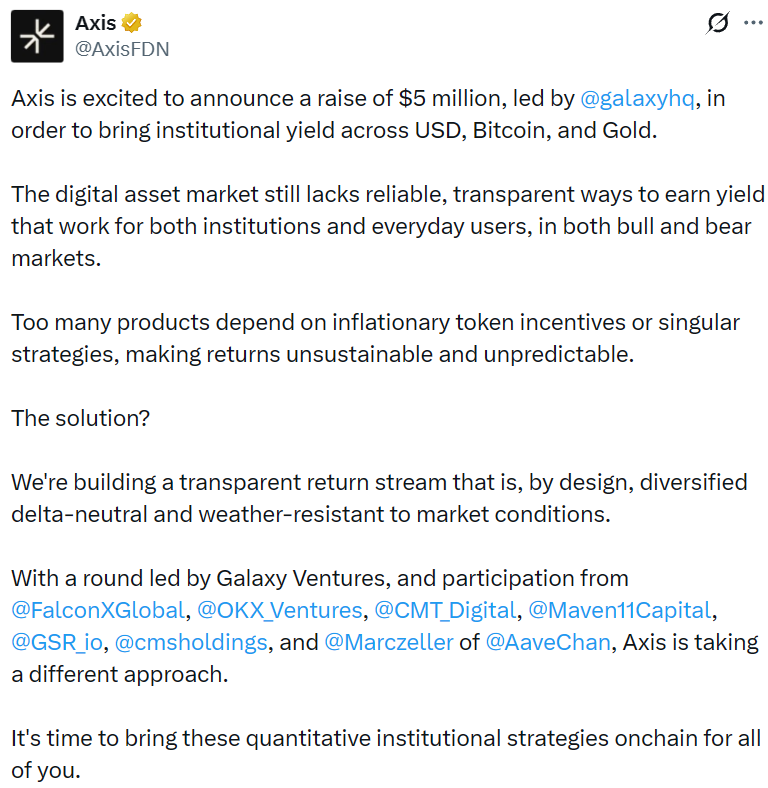Click the gold verified badge next to Axis
768x788 pixels.
132,23
